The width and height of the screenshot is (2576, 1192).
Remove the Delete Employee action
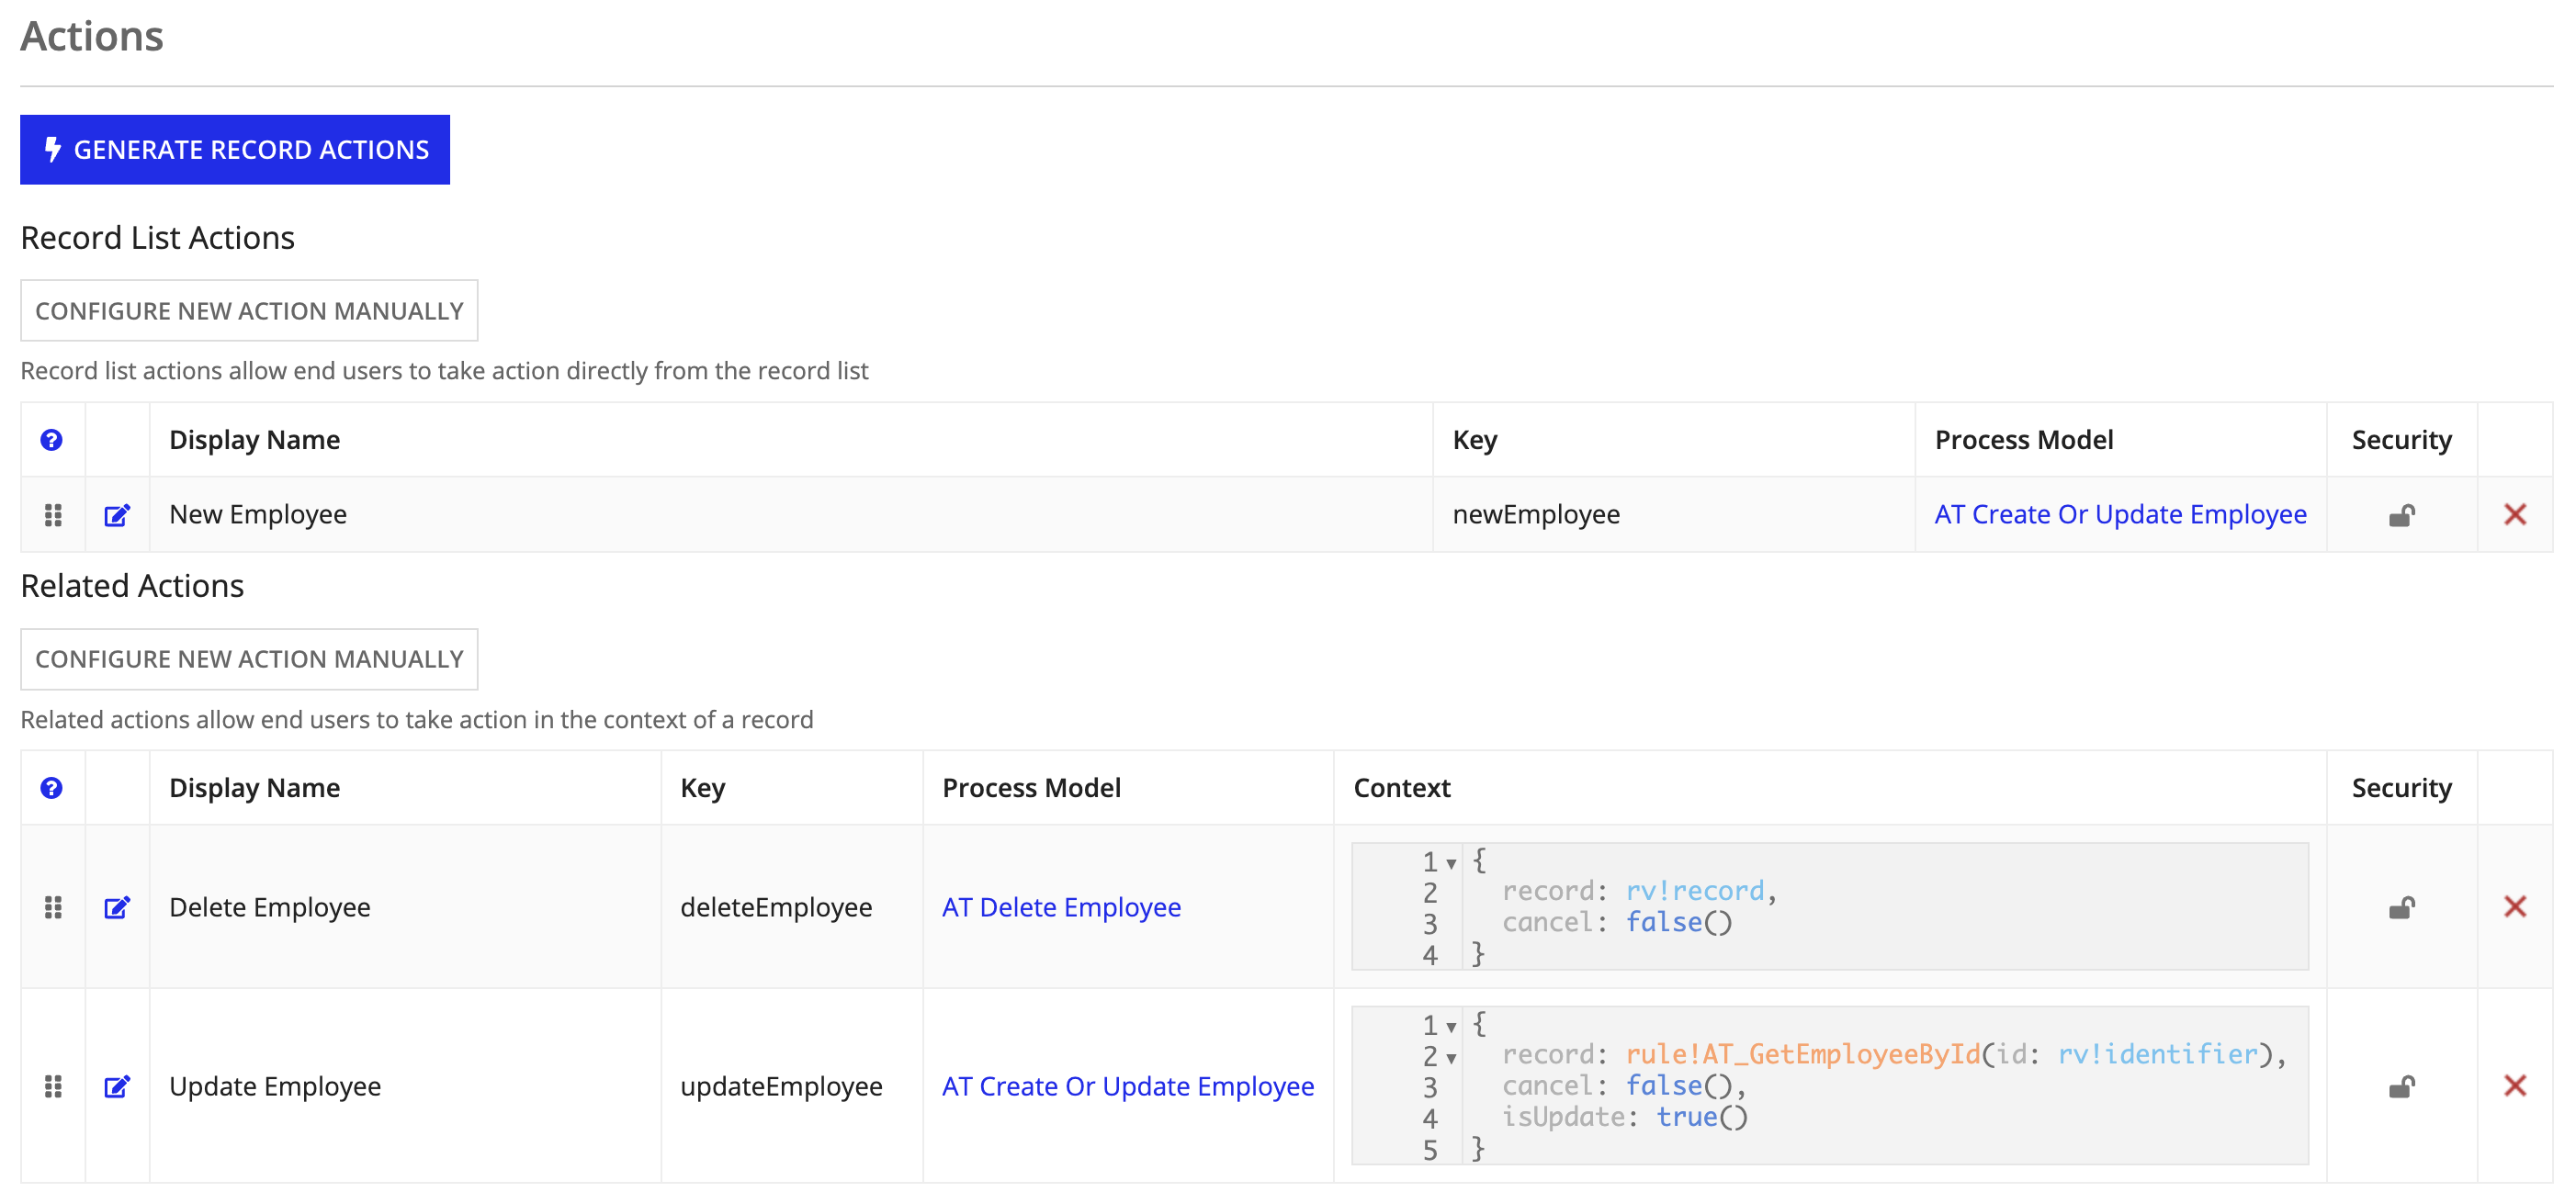click(x=2515, y=906)
